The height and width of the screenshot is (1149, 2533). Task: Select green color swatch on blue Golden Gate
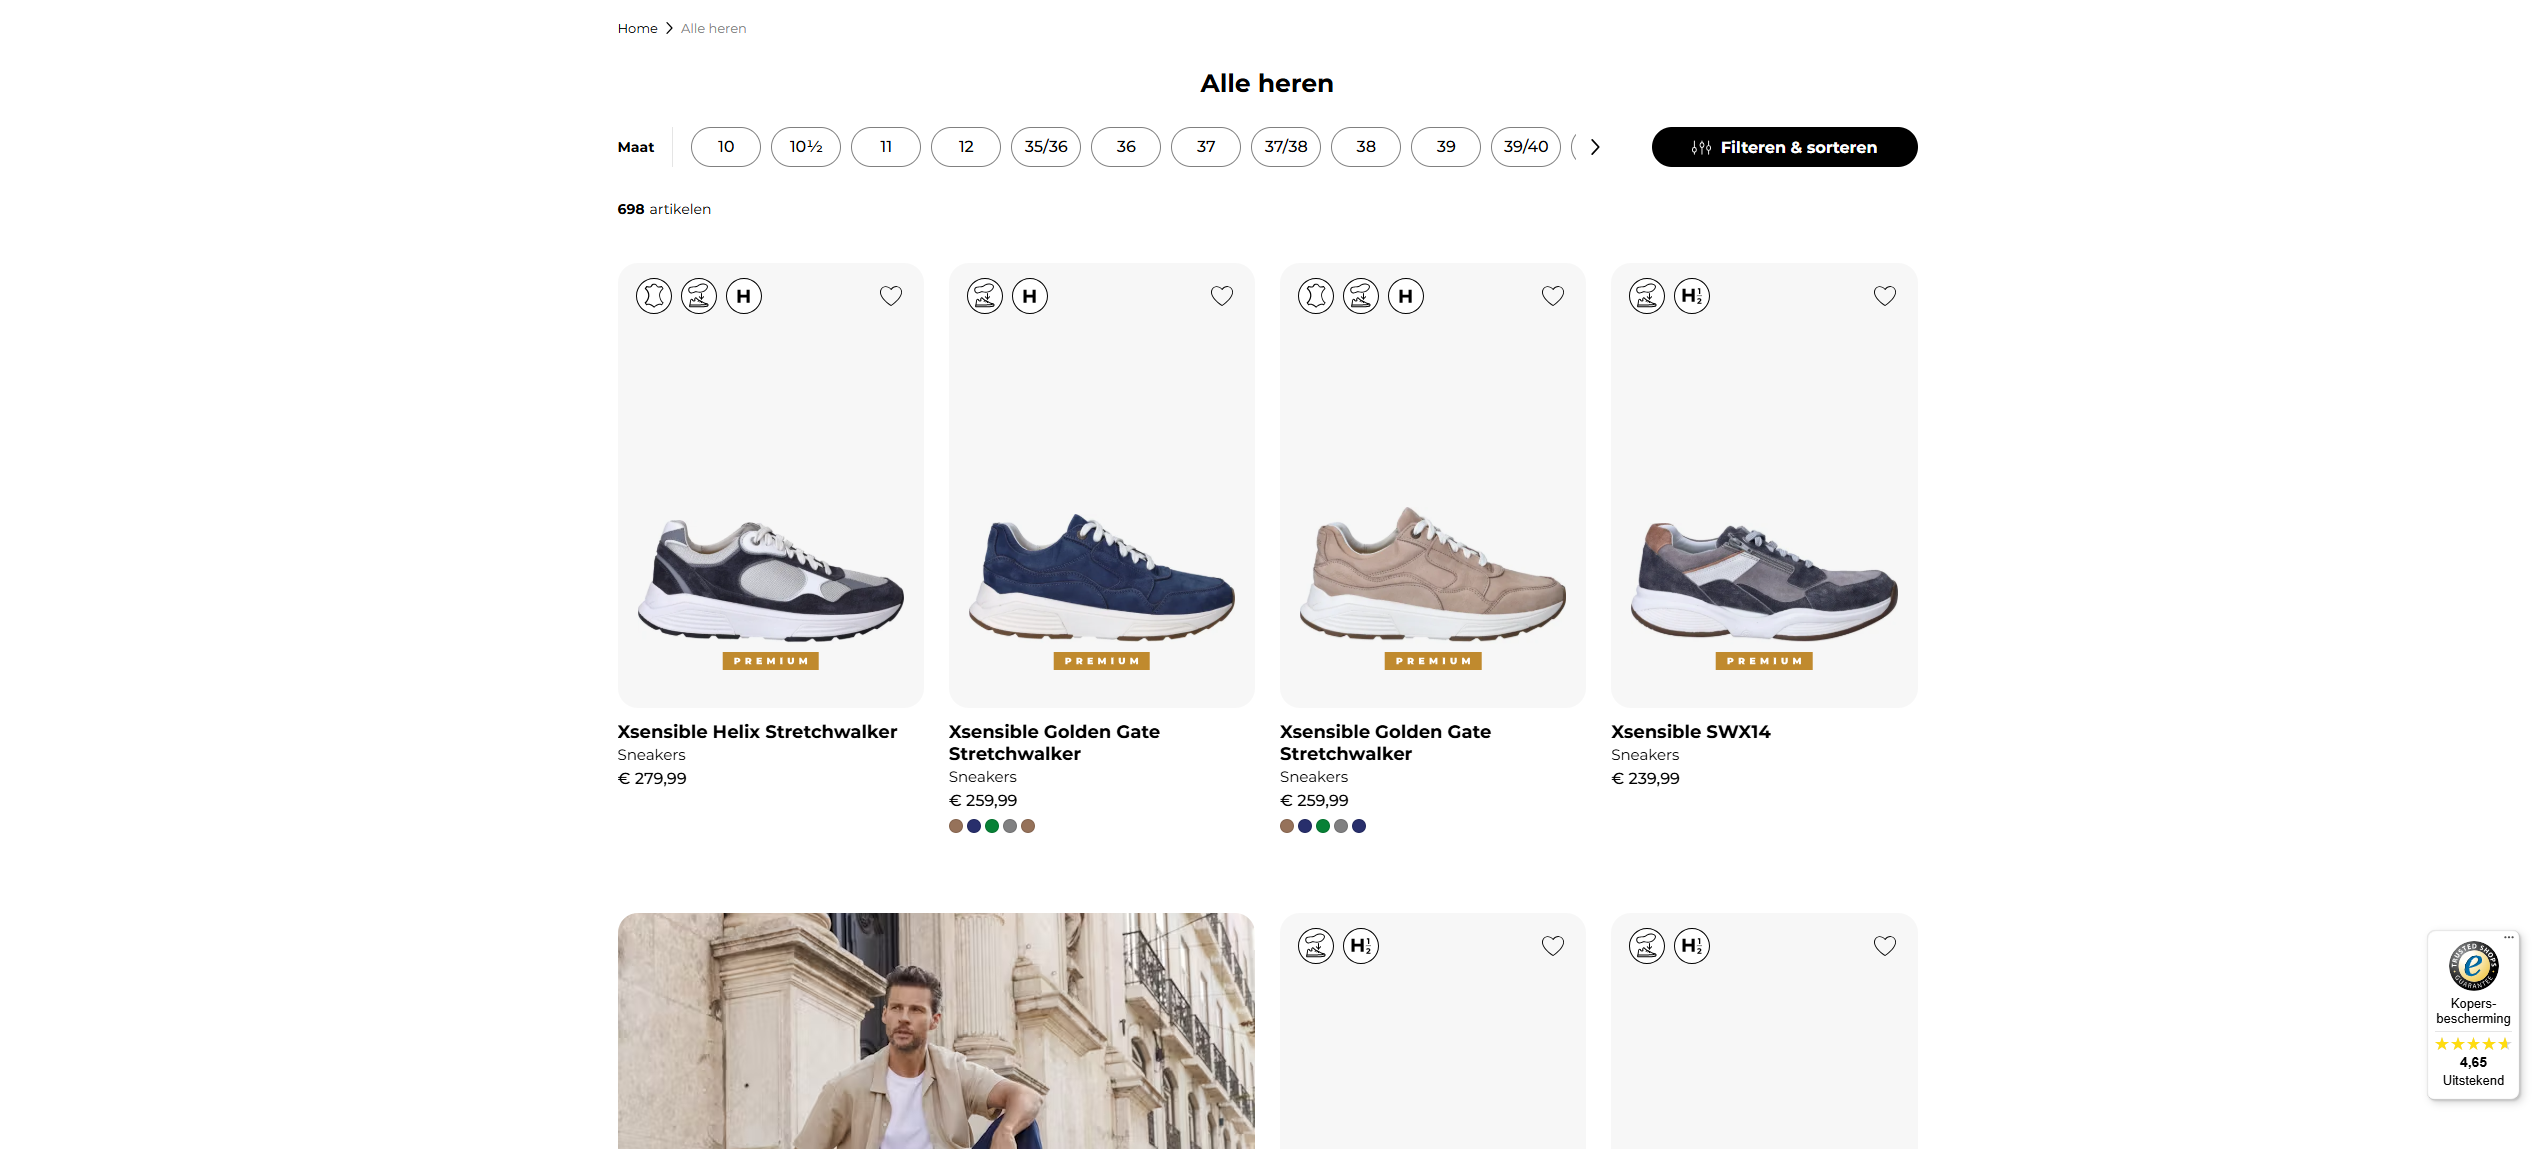click(992, 826)
